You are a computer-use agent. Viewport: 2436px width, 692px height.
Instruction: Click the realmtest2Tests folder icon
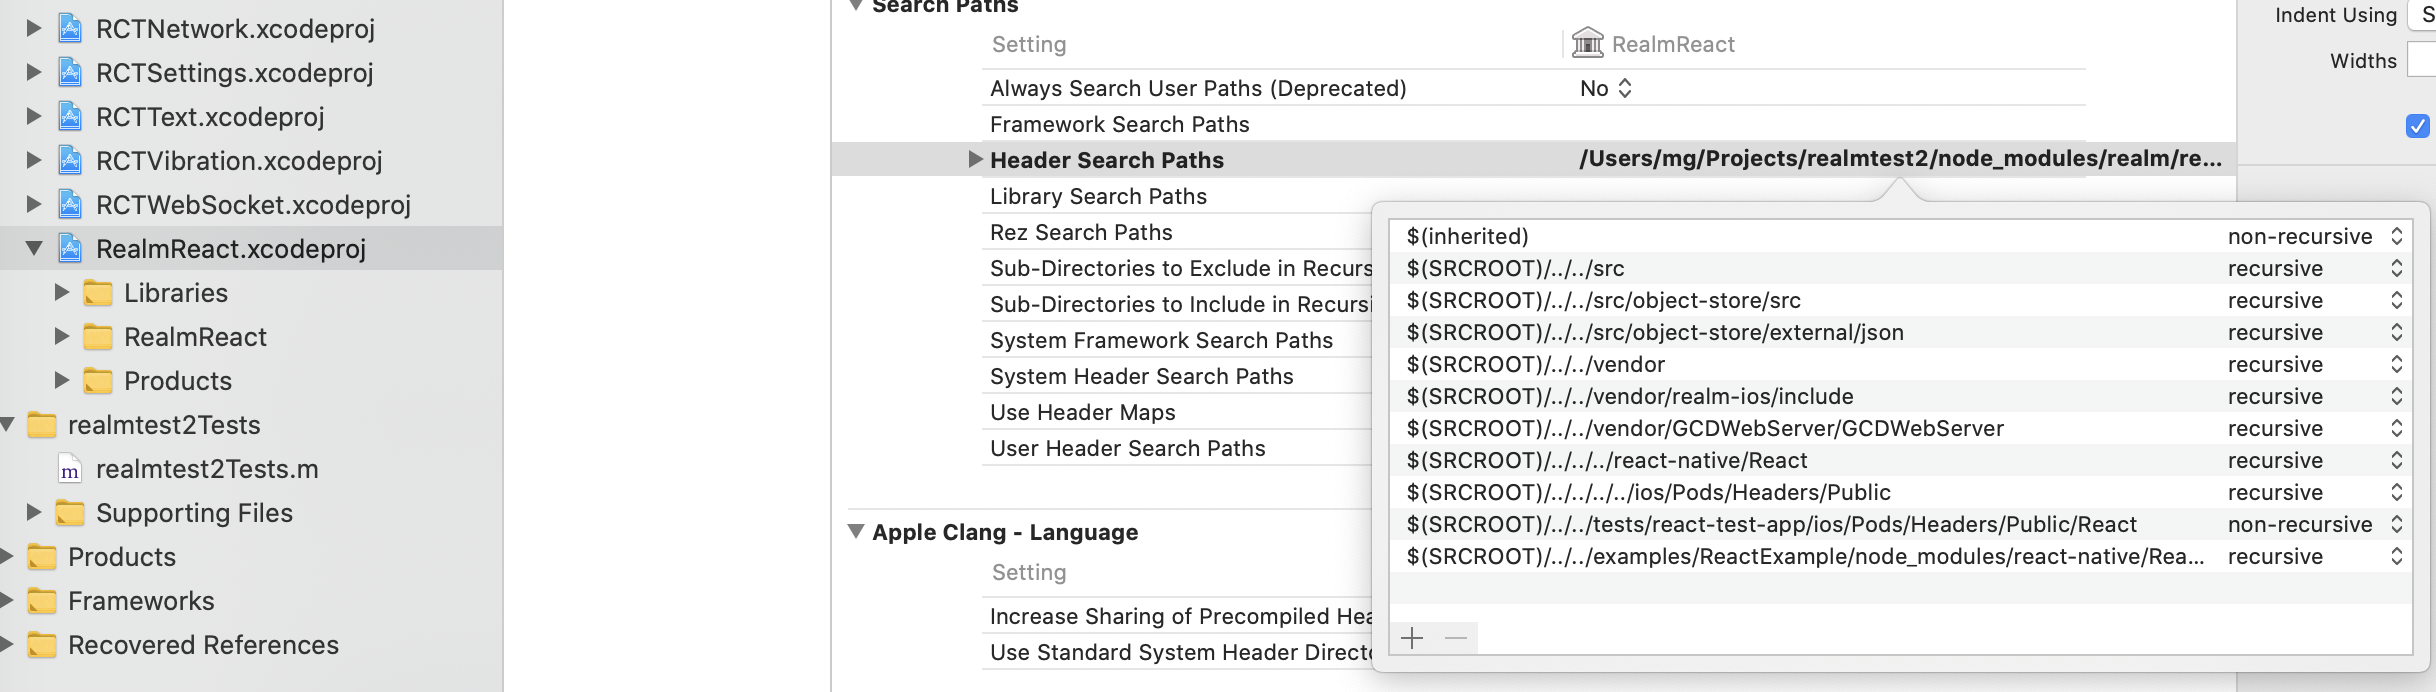[x=42, y=425]
